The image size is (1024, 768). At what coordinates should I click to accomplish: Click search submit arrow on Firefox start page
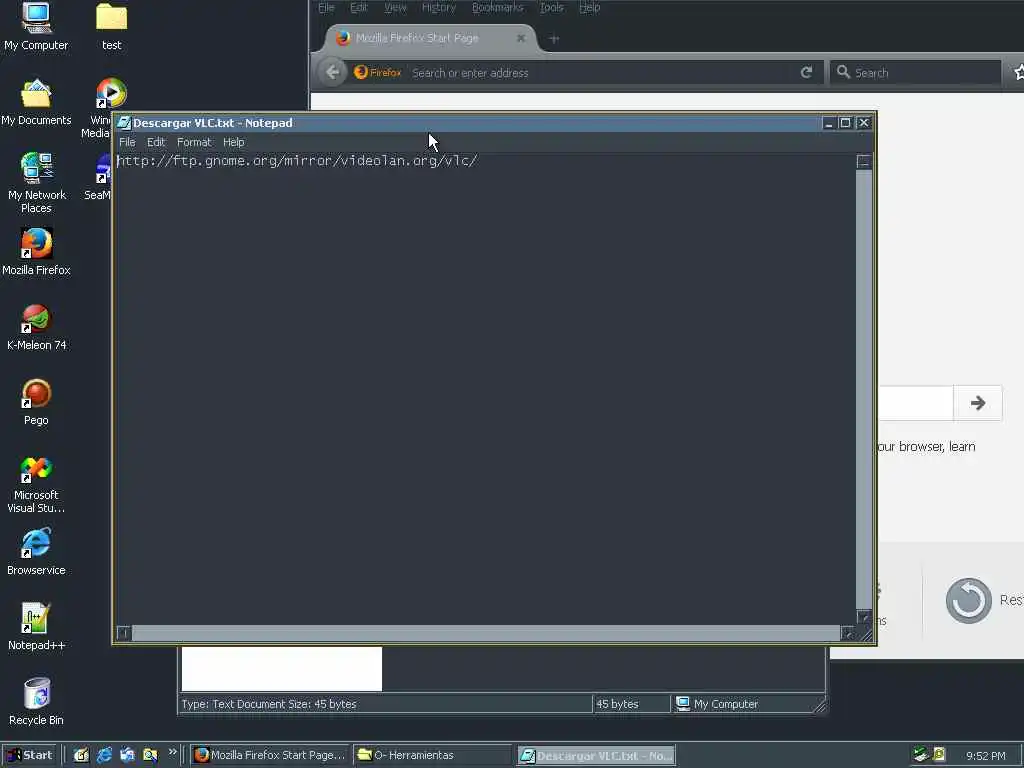978,403
